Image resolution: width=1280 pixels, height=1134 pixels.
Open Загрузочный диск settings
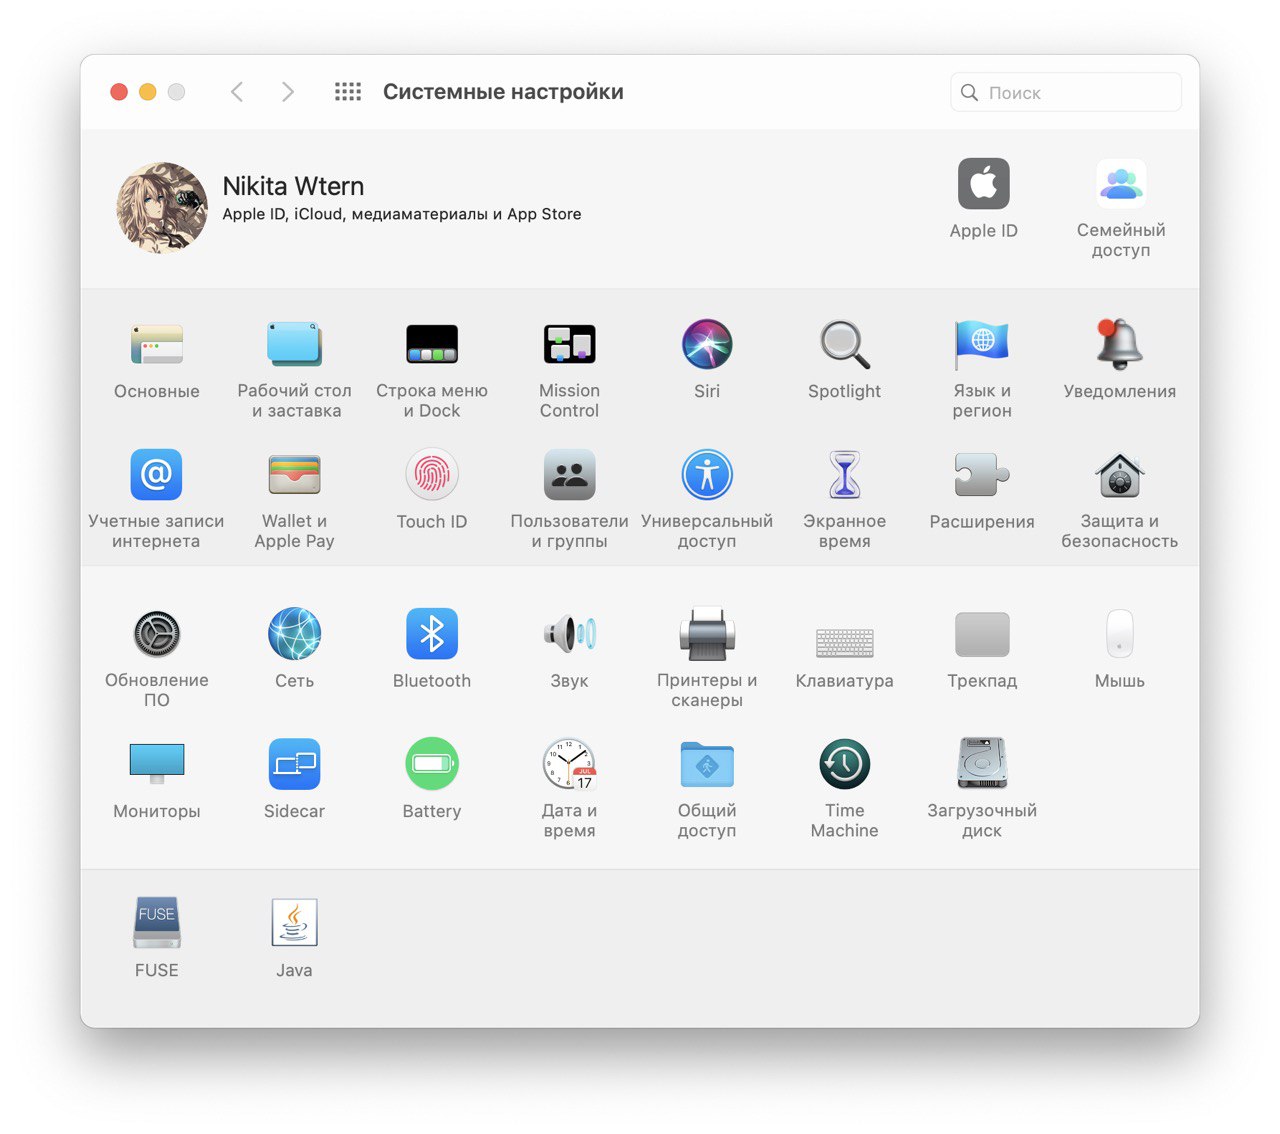click(x=982, y=764)
